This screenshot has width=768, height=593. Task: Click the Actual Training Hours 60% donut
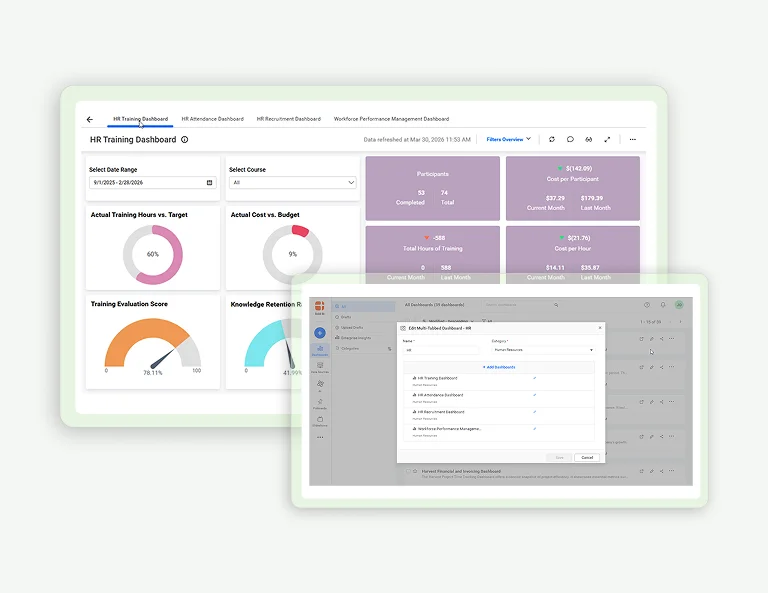click(153, 255)
